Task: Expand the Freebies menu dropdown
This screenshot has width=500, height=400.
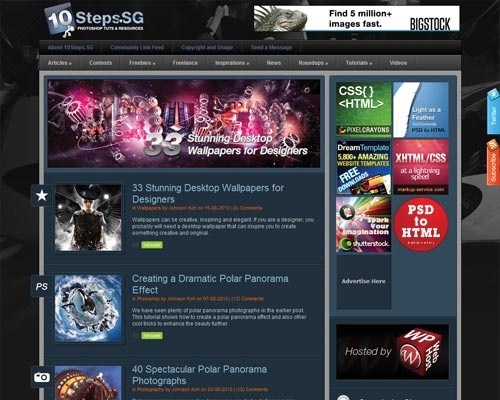Action: 142,63
